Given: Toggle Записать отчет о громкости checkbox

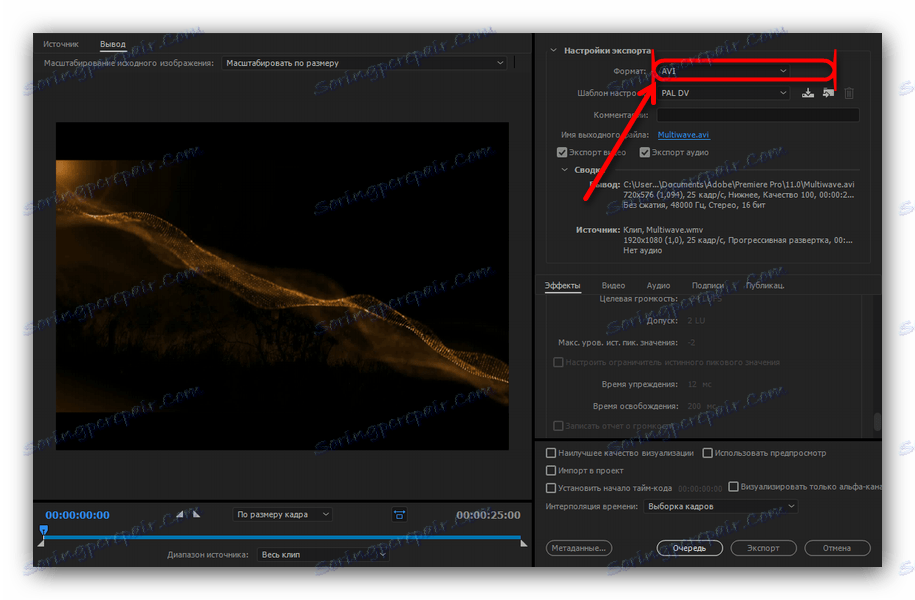Looking at the screenshot, I should tap(558, 426).
